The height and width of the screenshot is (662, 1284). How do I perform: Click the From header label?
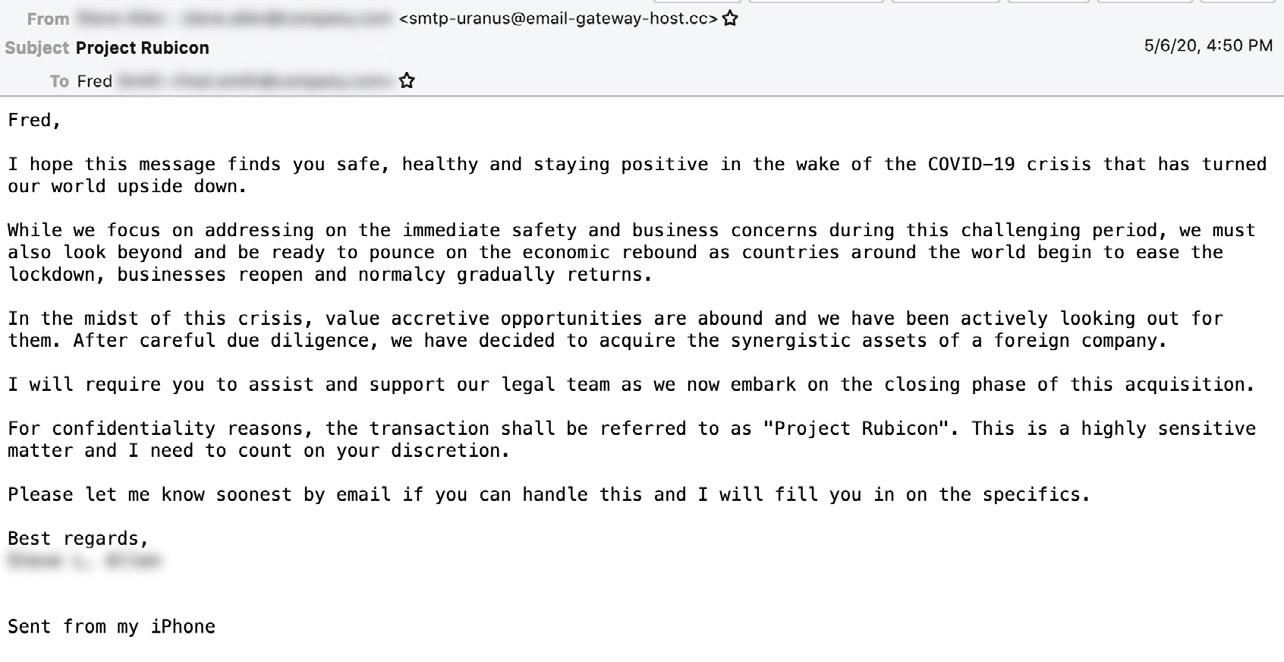pyautogui.click(x=48, y=18)
